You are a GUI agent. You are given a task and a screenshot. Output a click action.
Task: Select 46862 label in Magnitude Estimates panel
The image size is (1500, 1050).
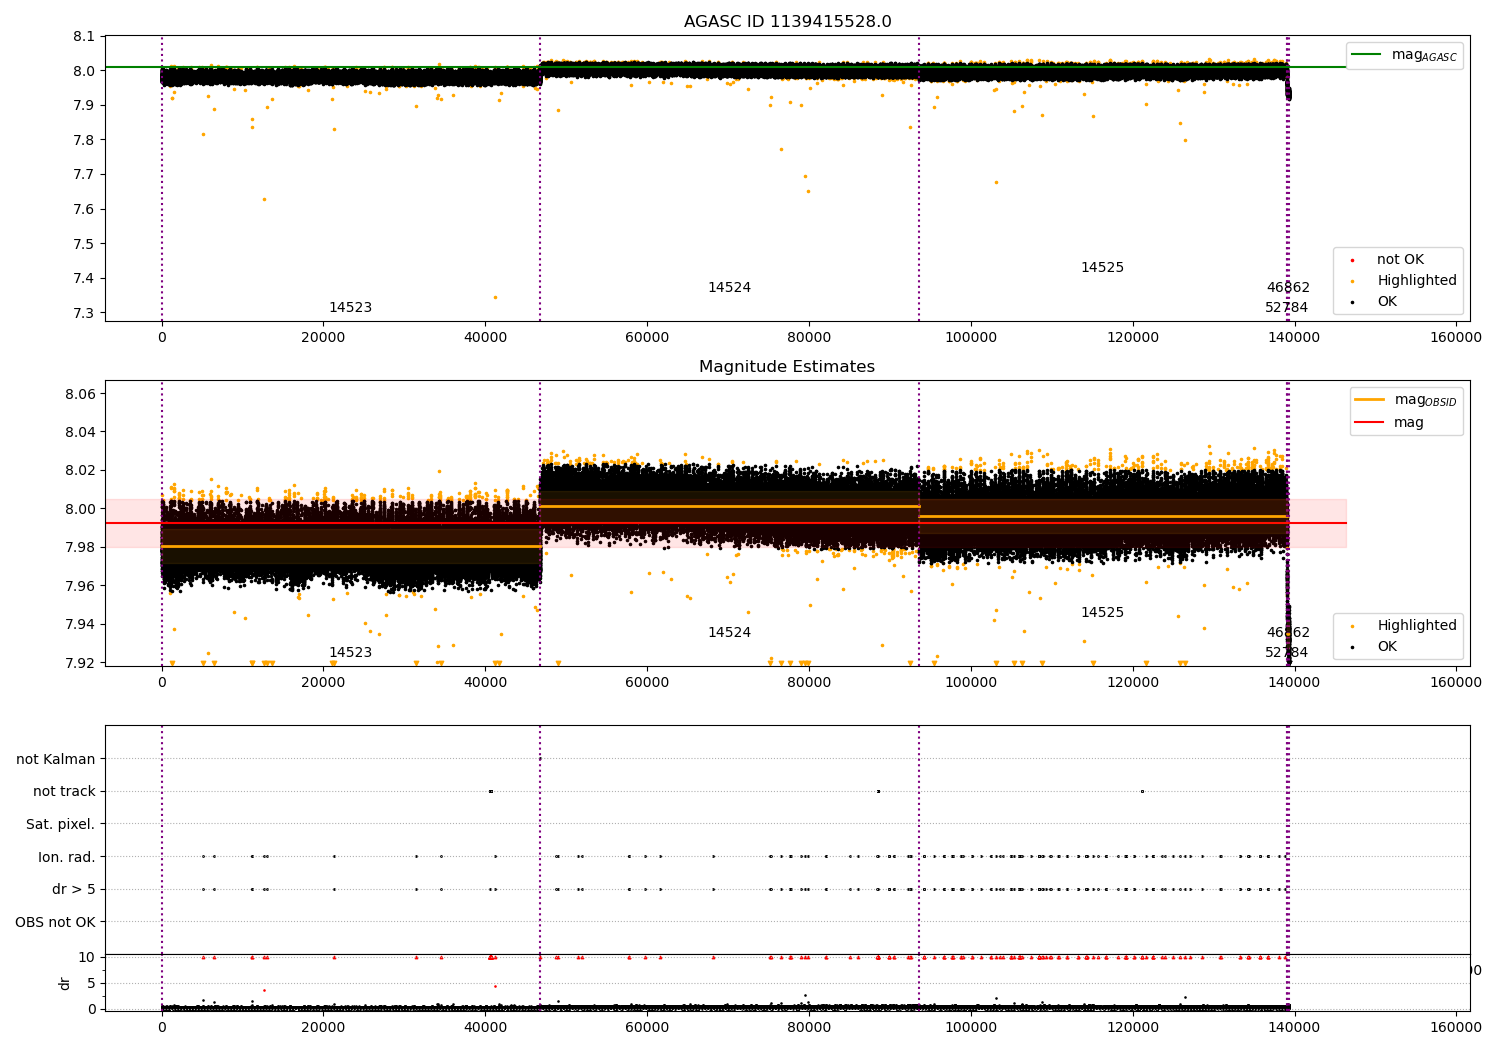1288,633
